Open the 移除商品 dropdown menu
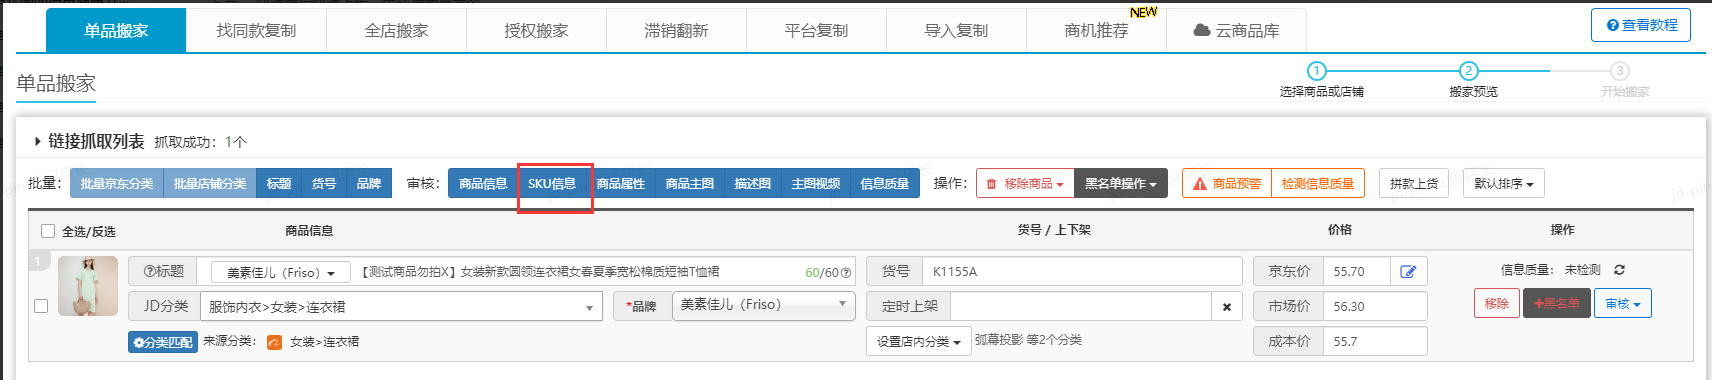This screenshot has width=1712, height=380. click(1025, 184)
